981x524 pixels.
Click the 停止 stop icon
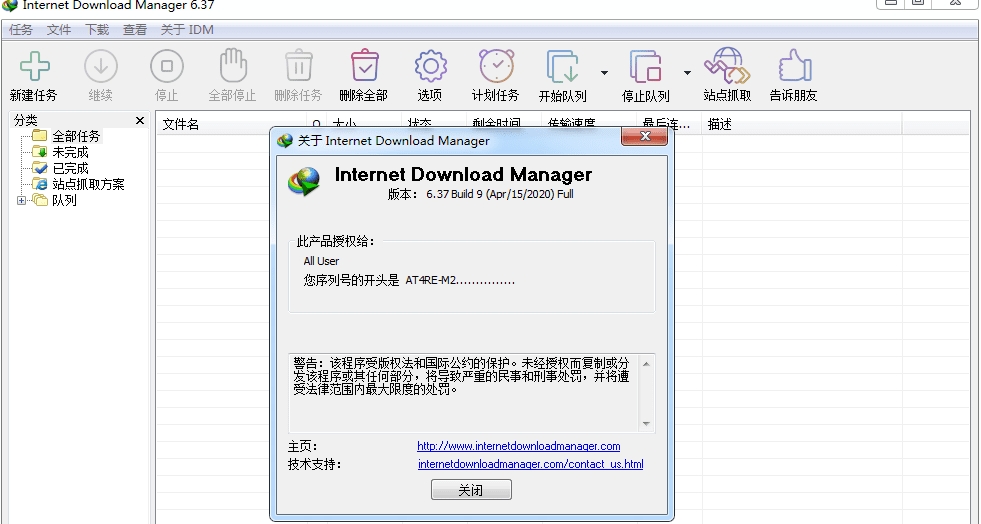click(x=167, y=66)
